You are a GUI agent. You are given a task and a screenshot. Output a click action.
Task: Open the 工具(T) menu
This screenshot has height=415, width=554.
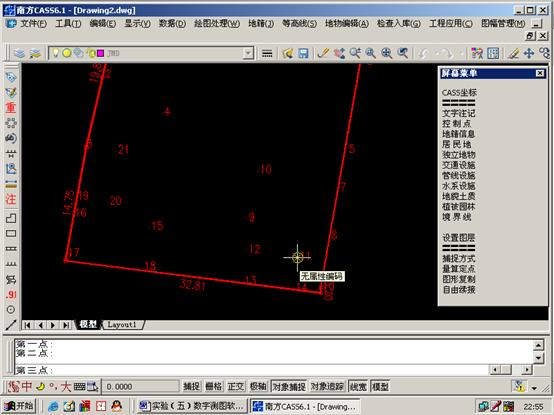[68, 24]
